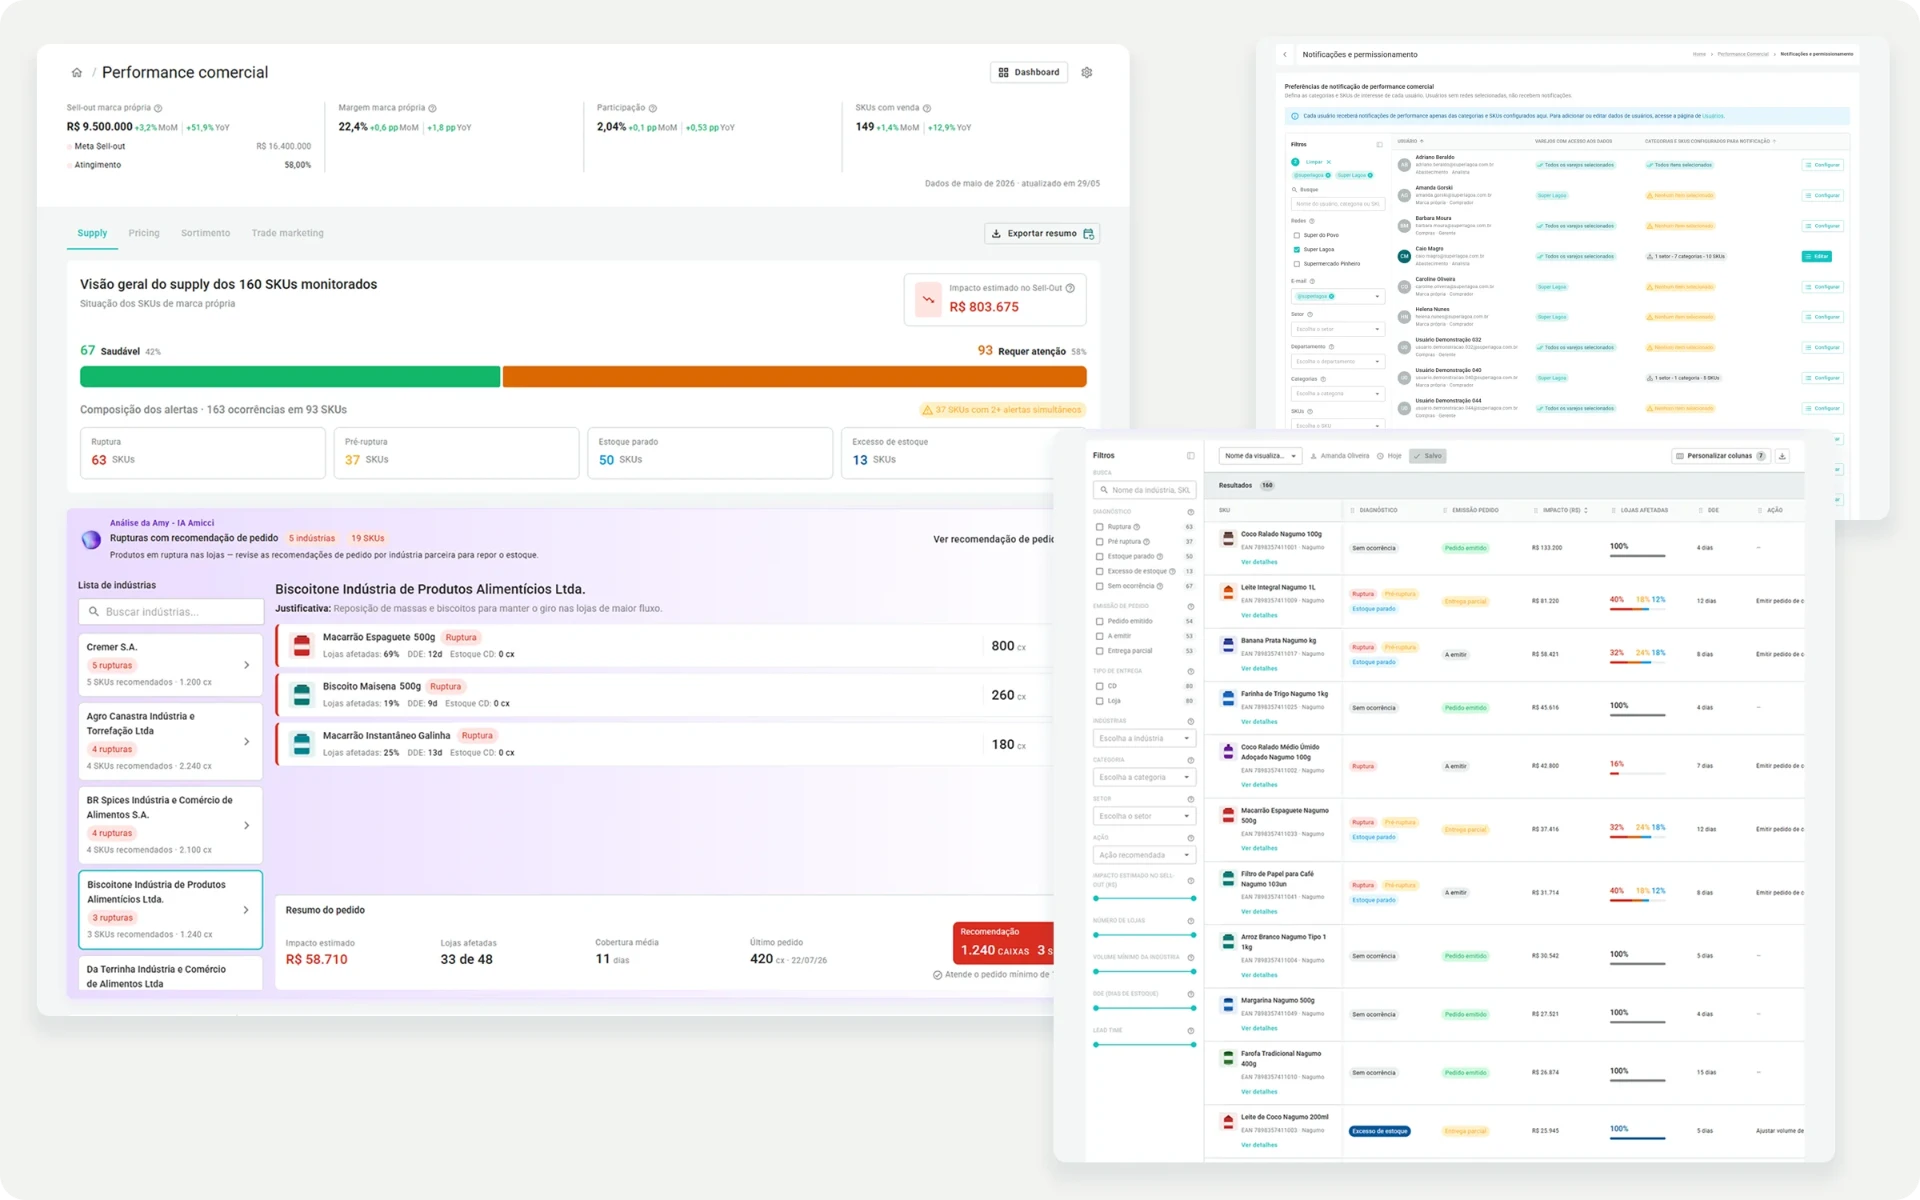Screen dimensions: 1920x1200
Task: Click help icon beside Emissão de pedido heading
Action: [x=1190, y=607]
